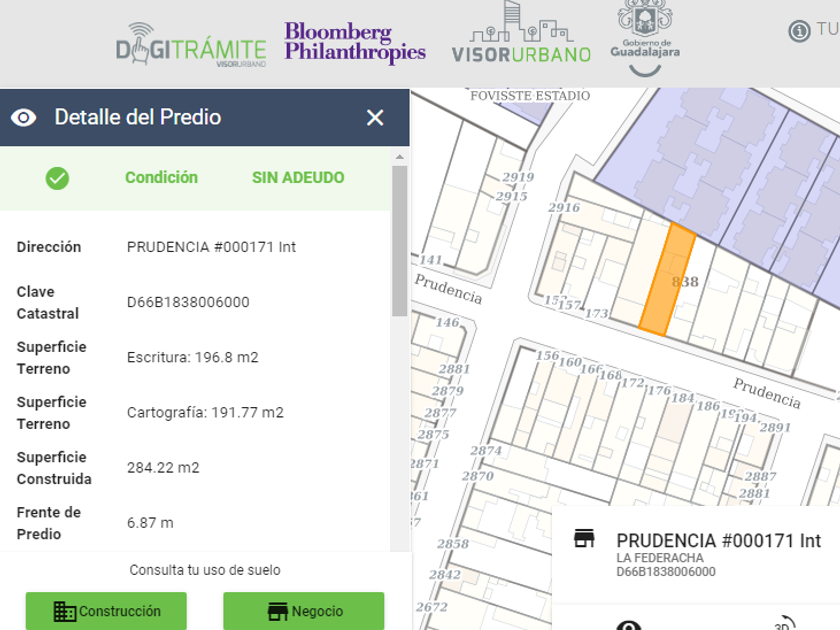Click the 6.87 m frontage value
840x630 pixels.
click(150, 523)
